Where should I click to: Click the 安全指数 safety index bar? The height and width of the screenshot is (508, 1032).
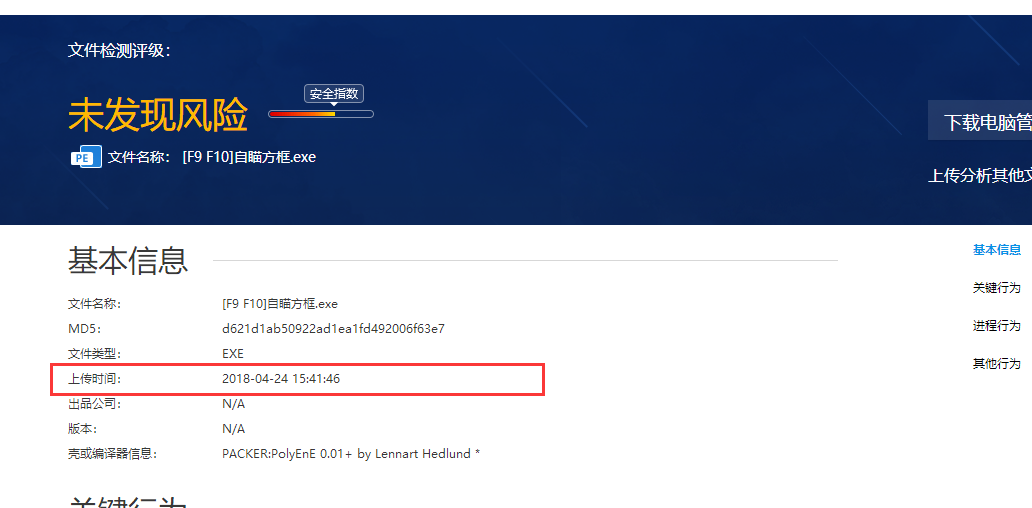pyautogui.click(x=321, y=114)
